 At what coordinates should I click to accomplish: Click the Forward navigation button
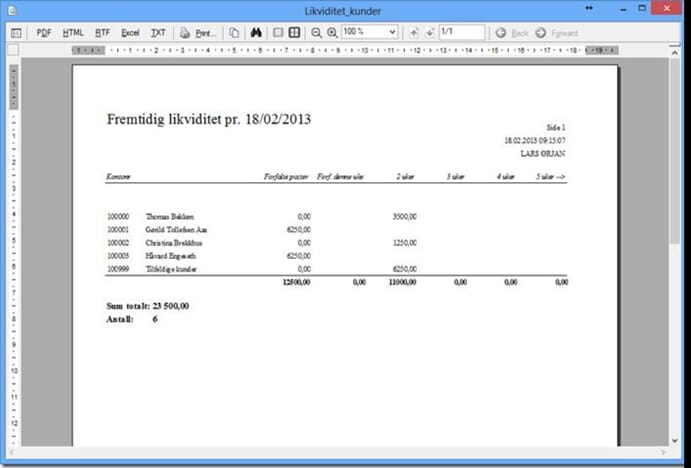tap(557, 32)
